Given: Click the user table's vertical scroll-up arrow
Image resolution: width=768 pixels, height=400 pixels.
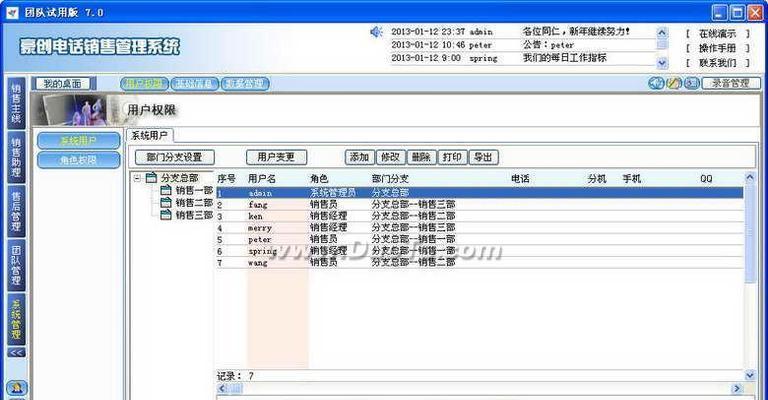Looking at the screenshot, I should (x=749, y=177).
